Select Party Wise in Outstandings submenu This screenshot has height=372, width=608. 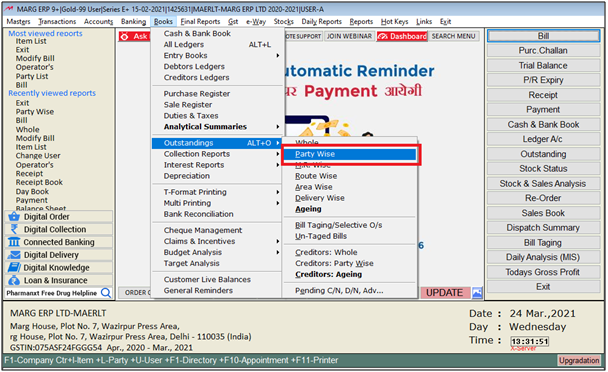[350, 154]
